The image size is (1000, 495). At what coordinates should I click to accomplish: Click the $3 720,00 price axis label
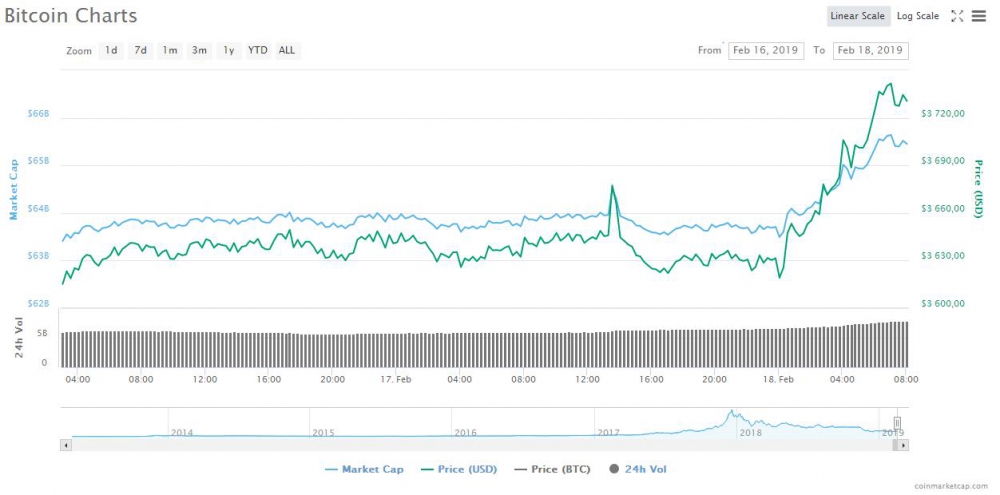pos(943,114)
